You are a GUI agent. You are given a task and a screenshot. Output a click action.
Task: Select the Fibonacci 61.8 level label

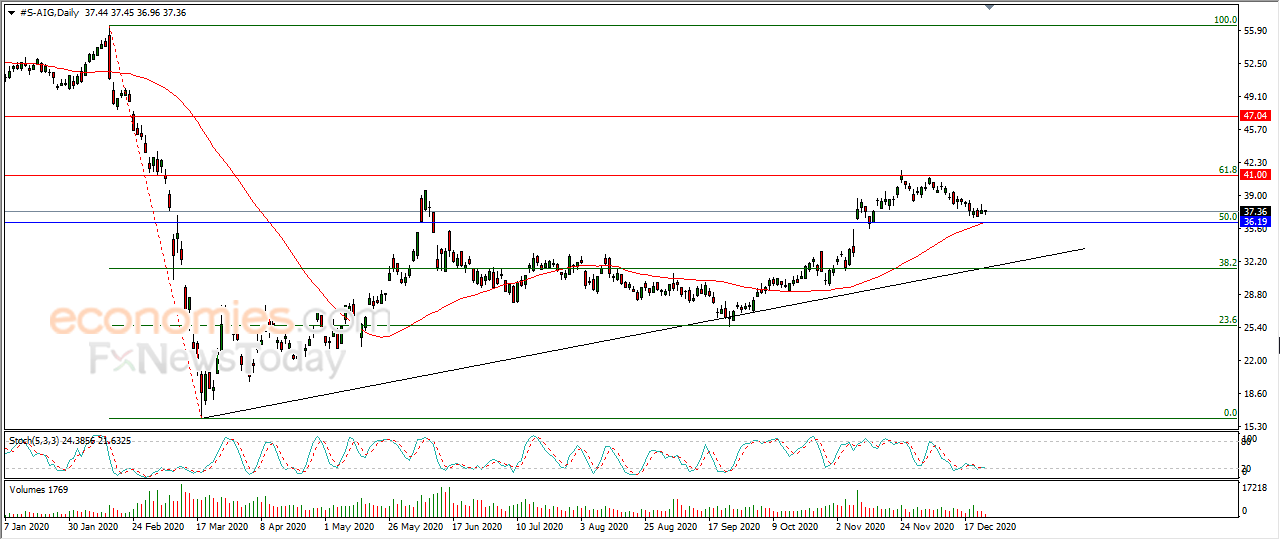tap(1227, 170)
